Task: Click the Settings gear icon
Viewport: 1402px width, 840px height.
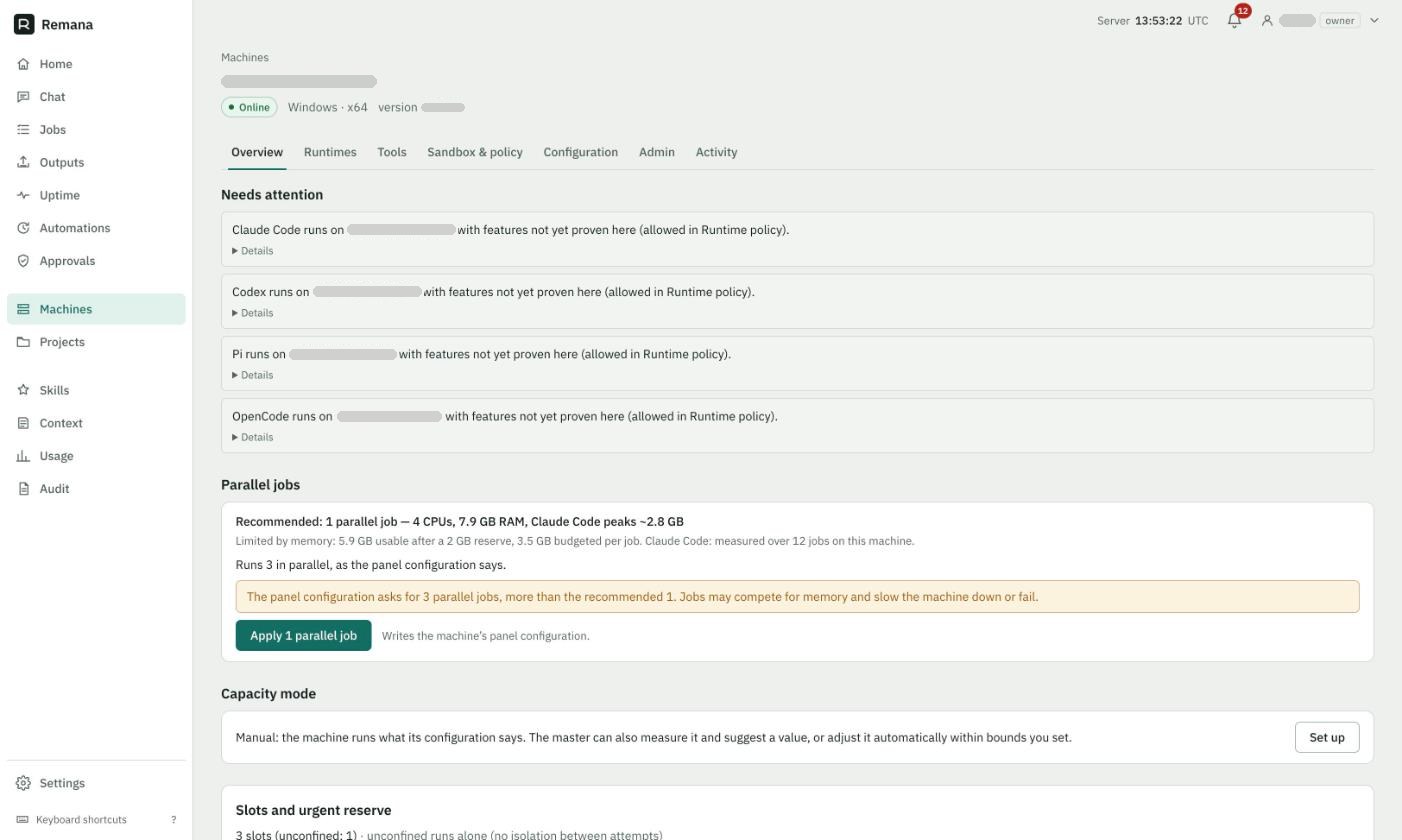Action: click(23, 783)
